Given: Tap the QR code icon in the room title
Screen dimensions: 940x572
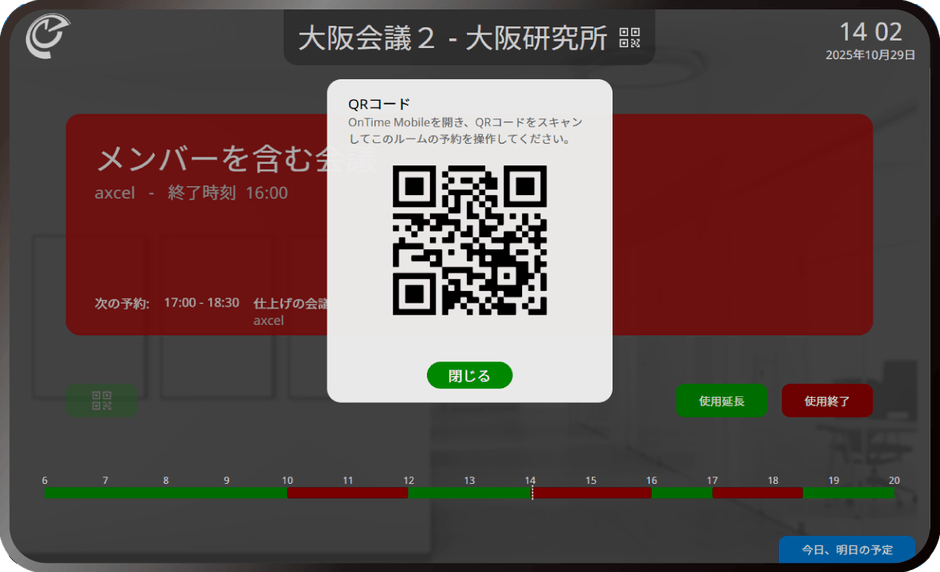Looking at the screenshot, I should tap(629, 38).
